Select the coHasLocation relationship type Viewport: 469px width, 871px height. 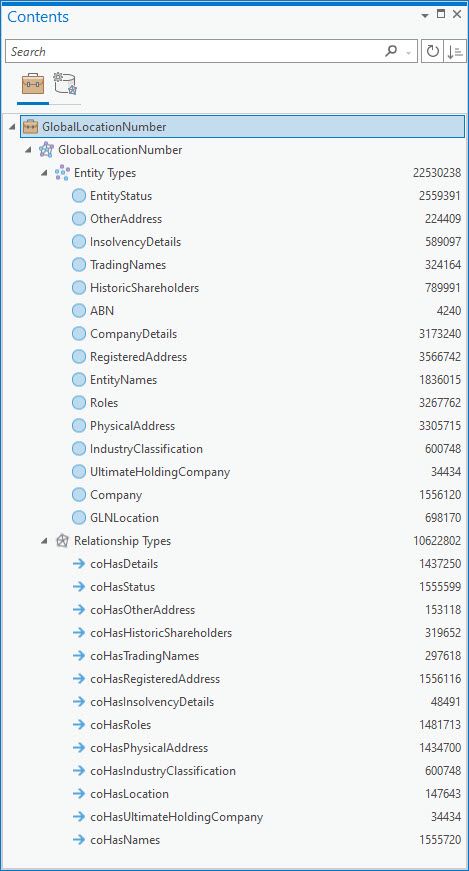click(129, 794)
